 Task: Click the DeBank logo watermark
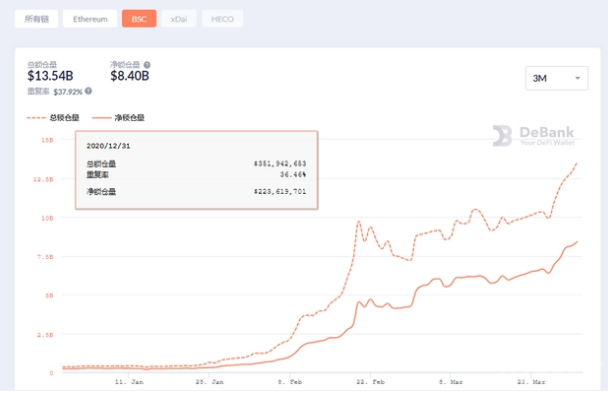[533, 135]
